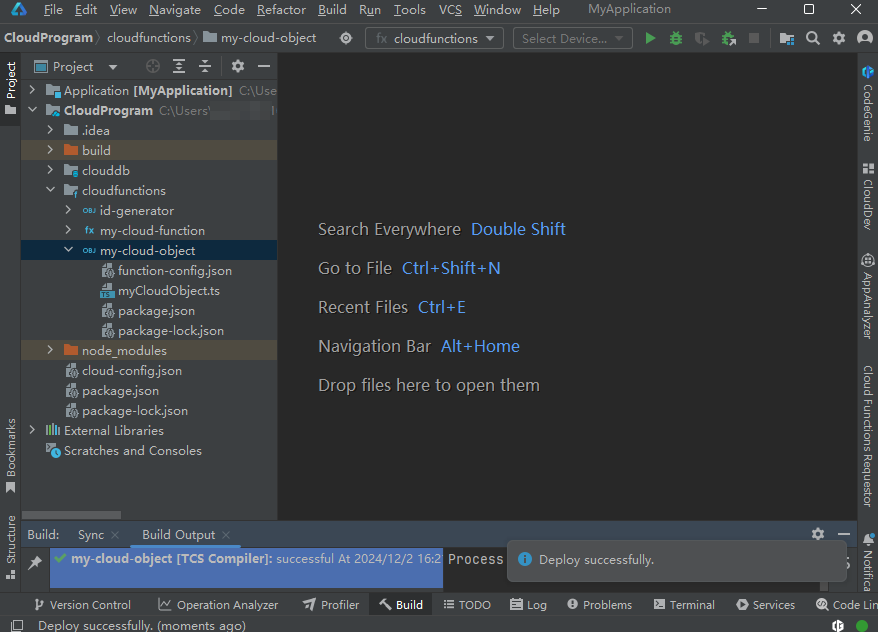Click the pin icon in Build panel

(x=35, y=563)
